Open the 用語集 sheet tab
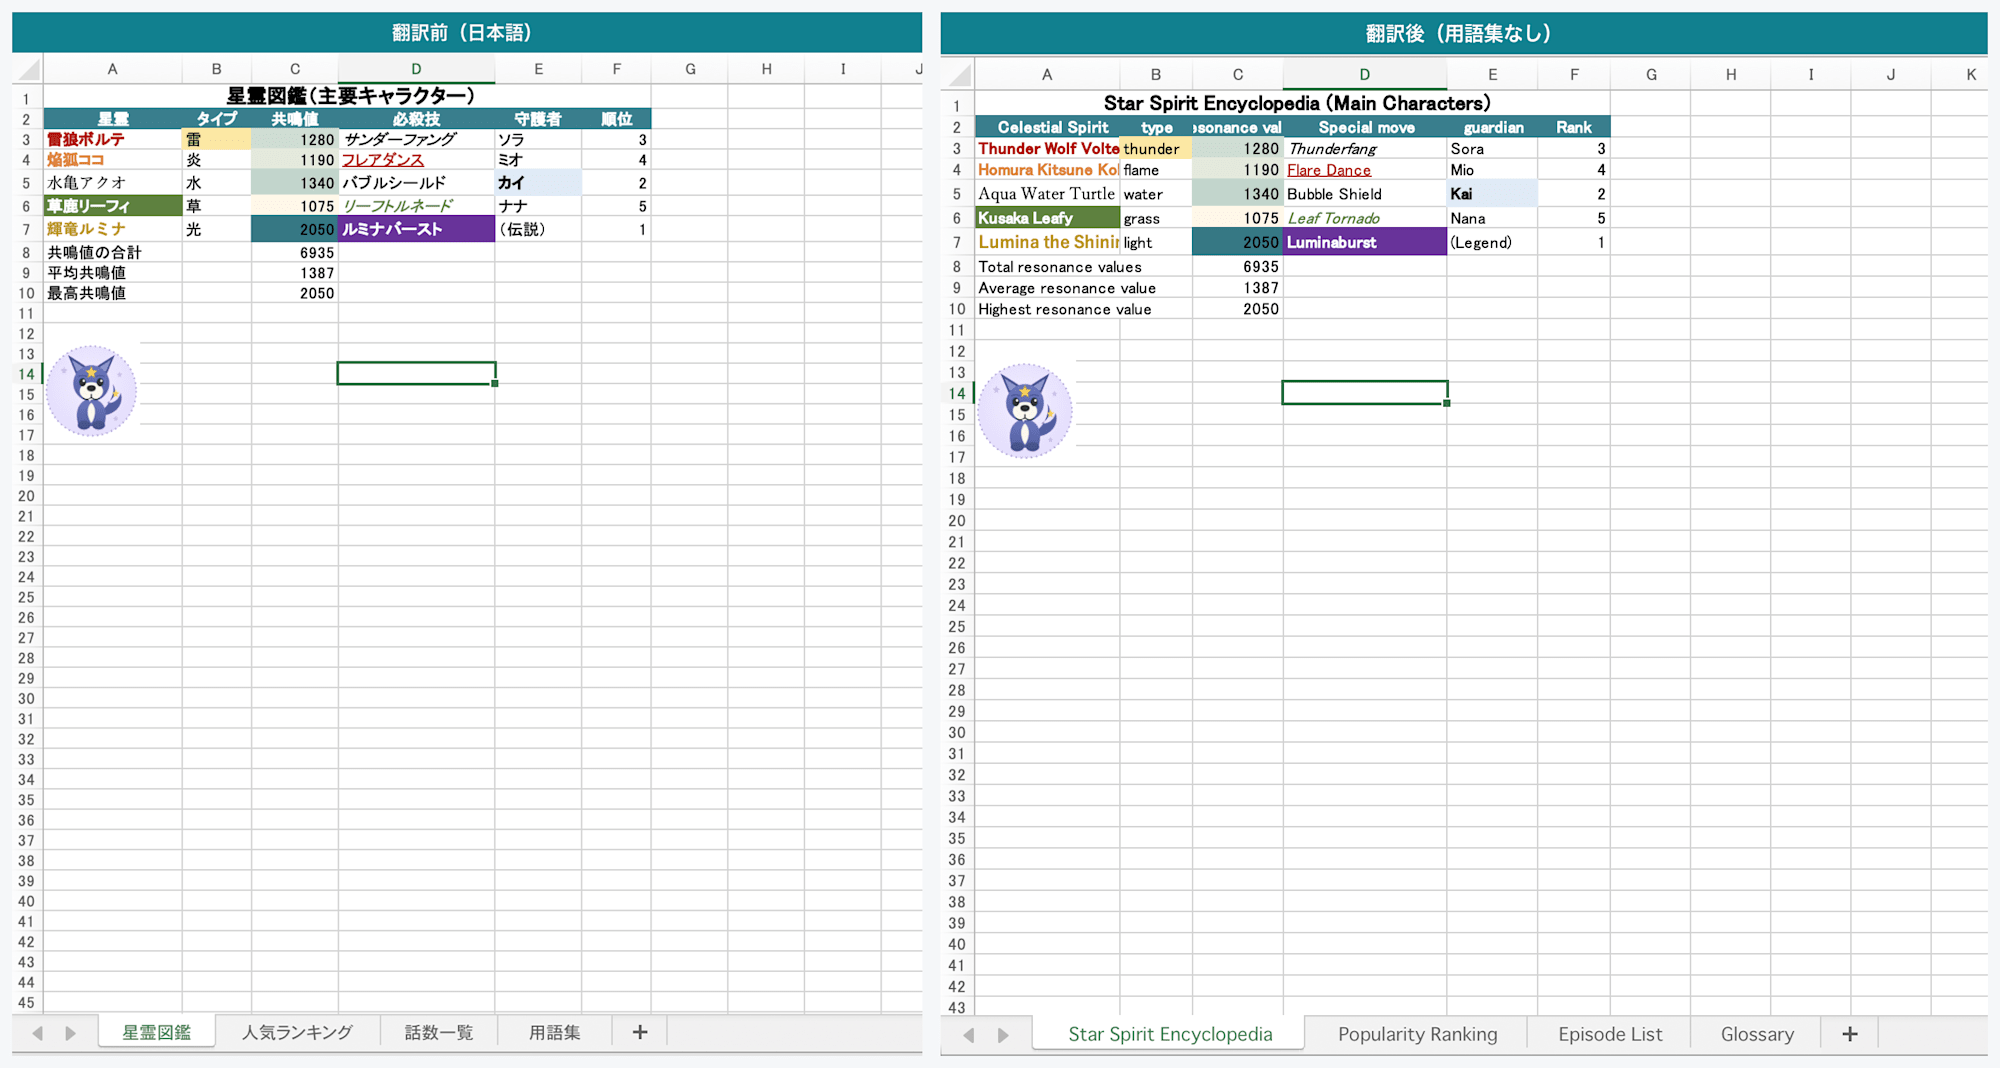Screen dimensions: 2000x1068 click(554, 1032)
